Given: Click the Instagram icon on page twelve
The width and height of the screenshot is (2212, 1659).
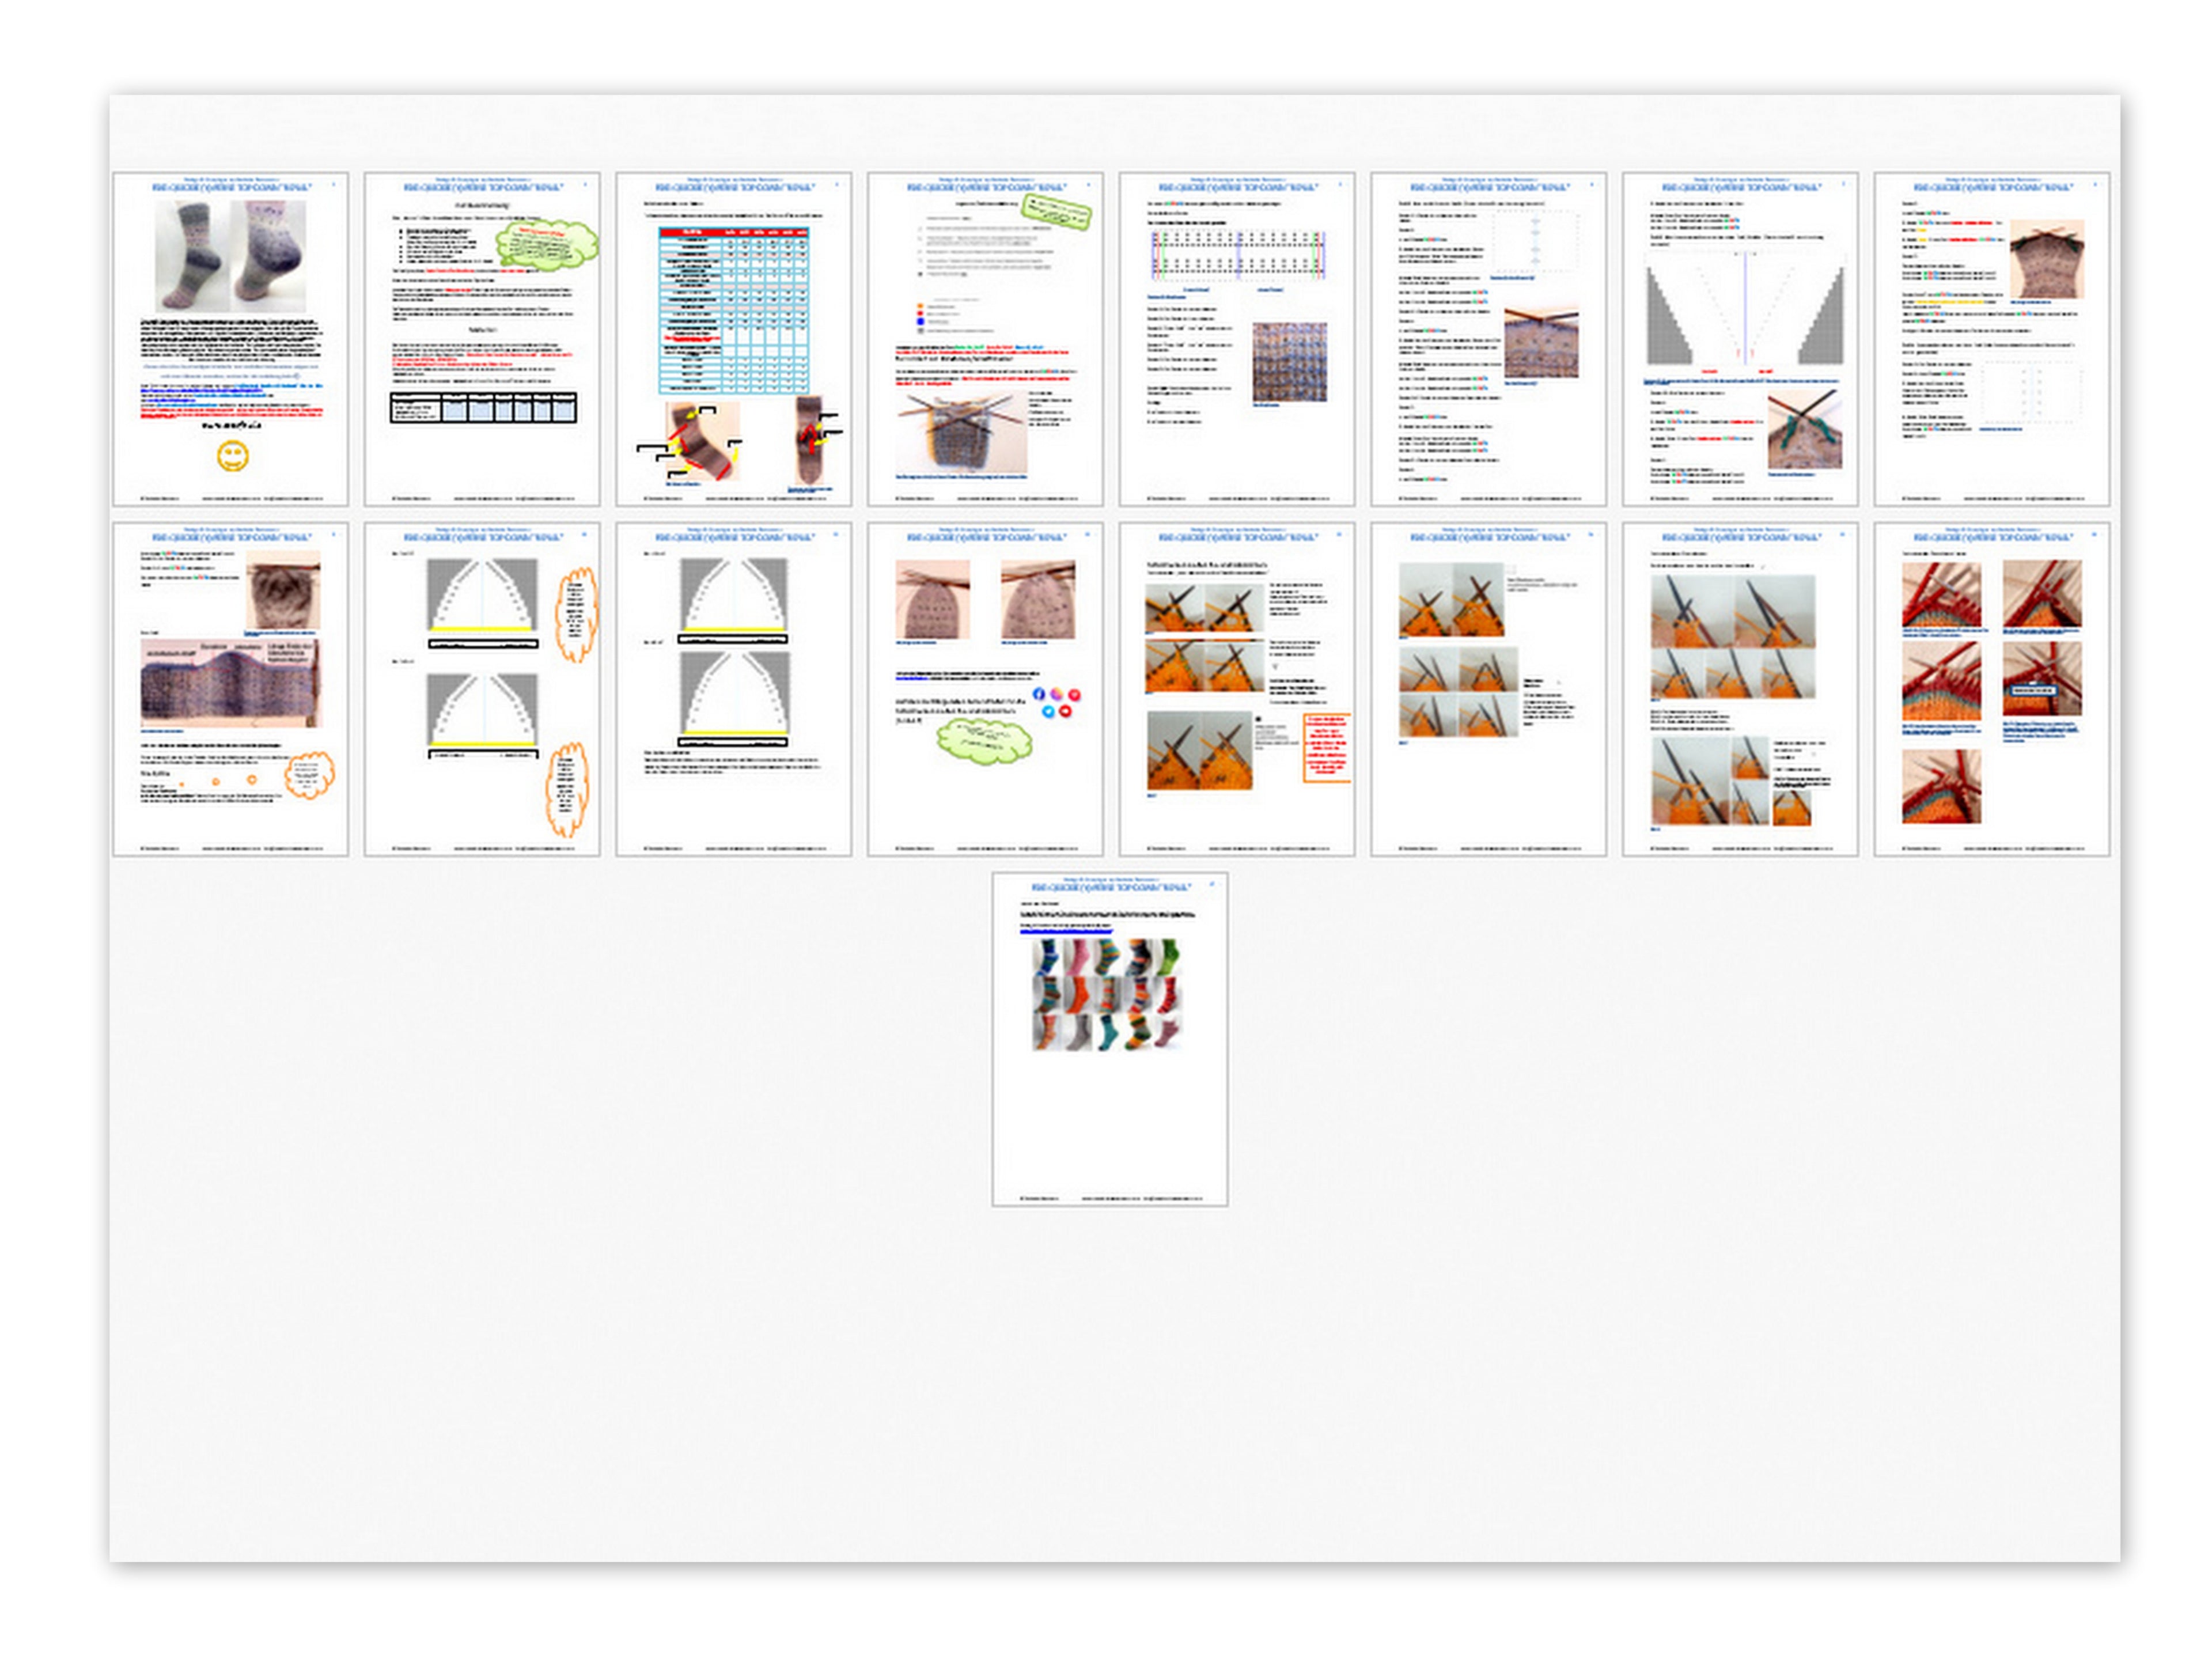Looking at the screenshot, I should [1056, 693].
